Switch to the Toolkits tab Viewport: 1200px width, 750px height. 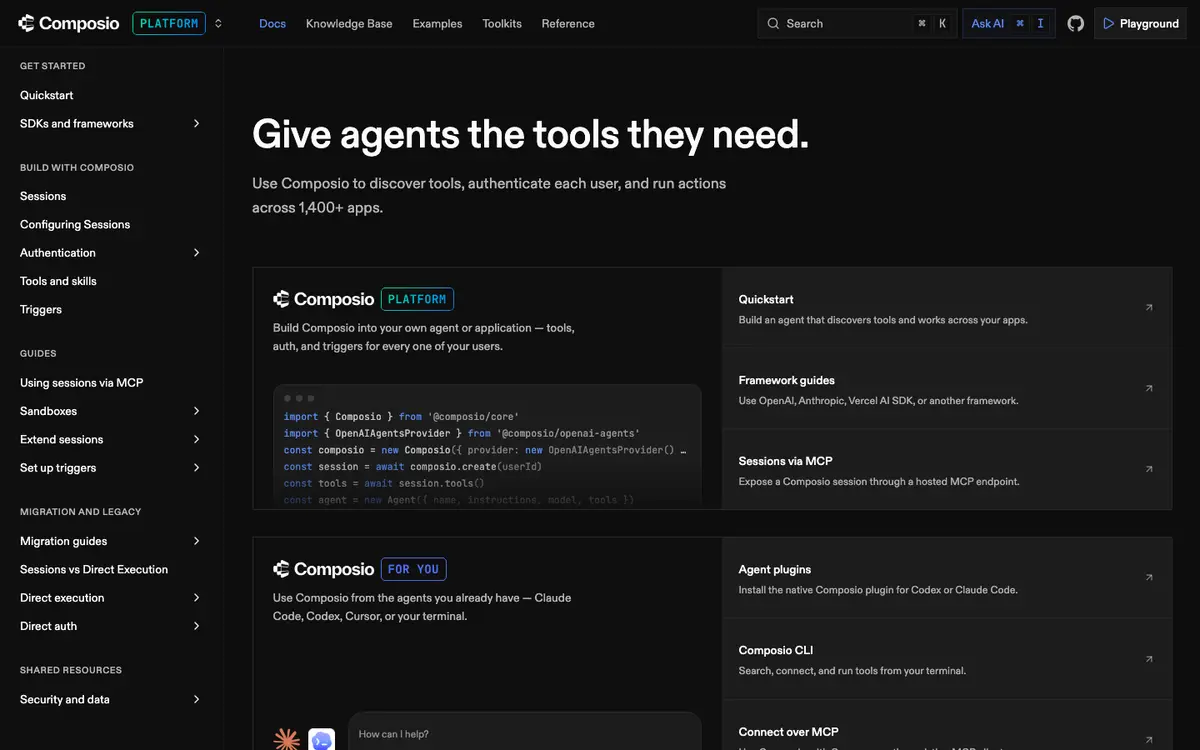pos(502,23)
